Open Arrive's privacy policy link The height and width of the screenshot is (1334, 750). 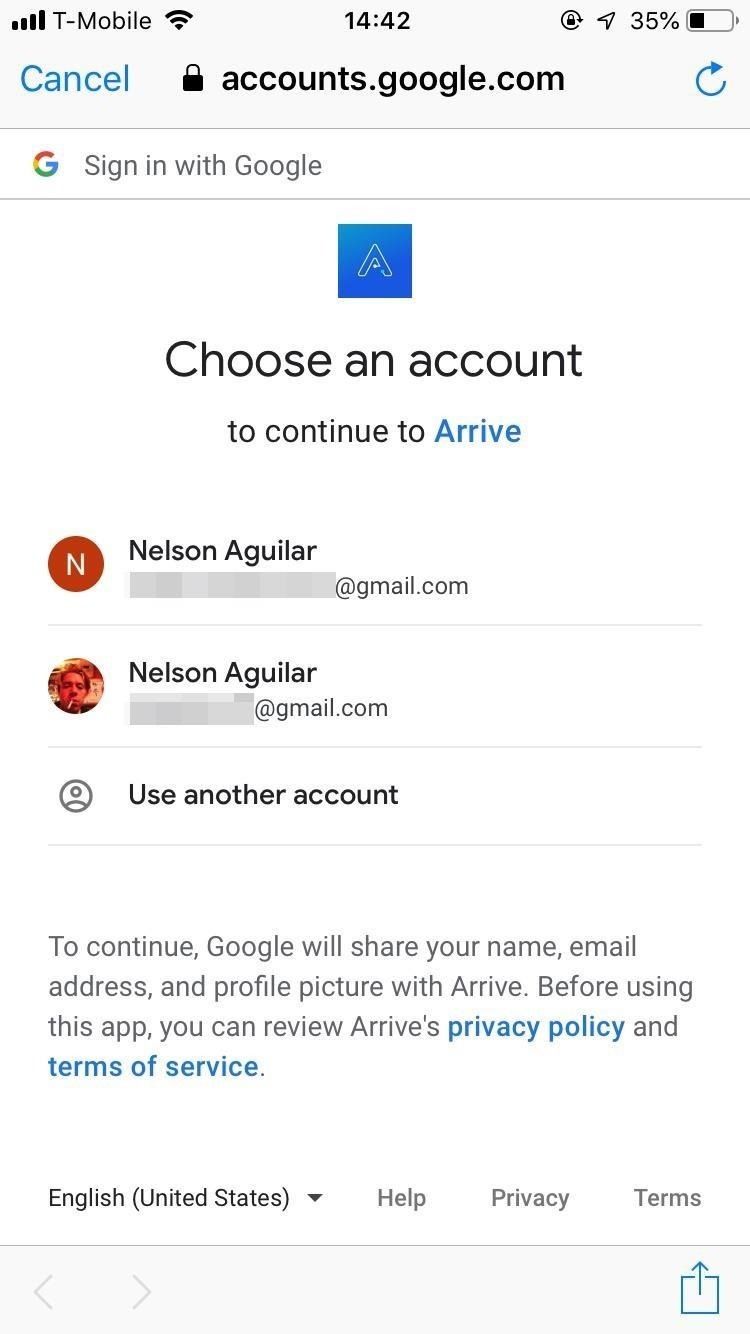[536, 1027]
